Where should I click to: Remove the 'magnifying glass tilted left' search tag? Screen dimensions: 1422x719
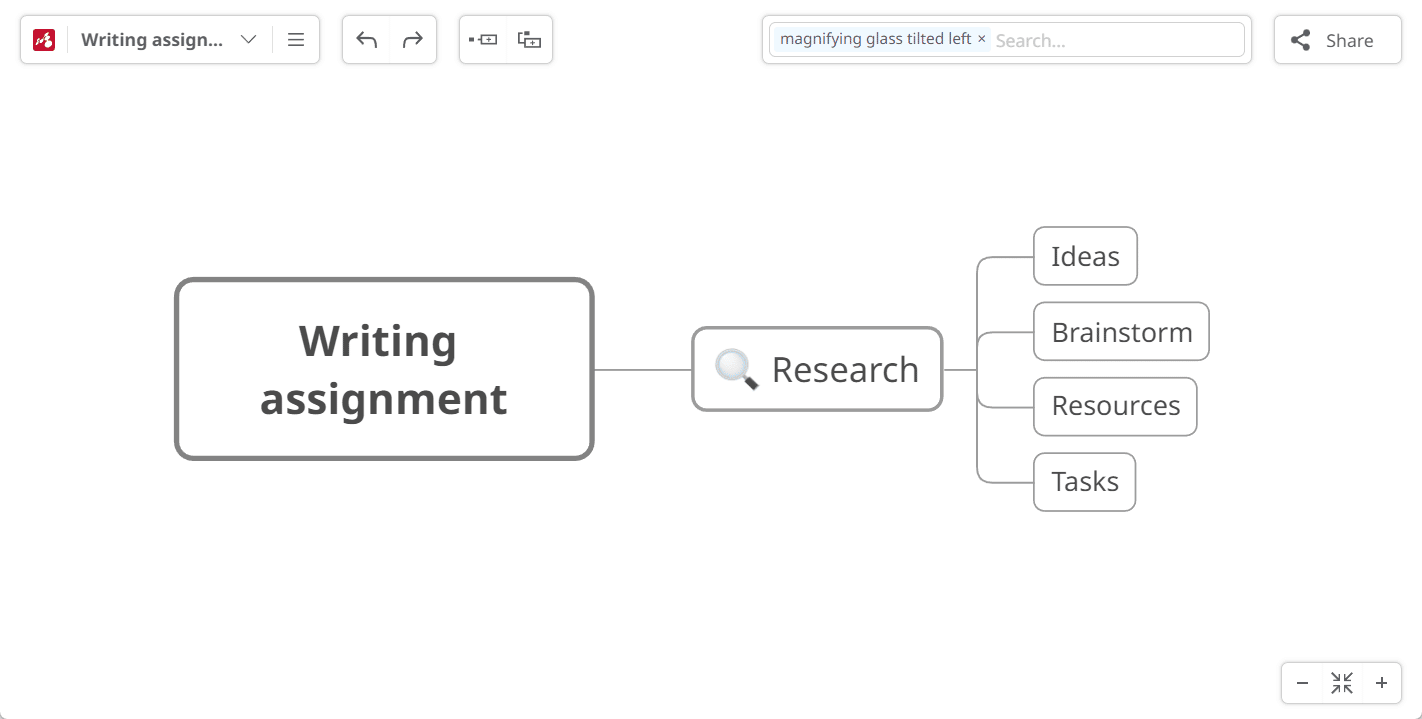click(981, 39)
